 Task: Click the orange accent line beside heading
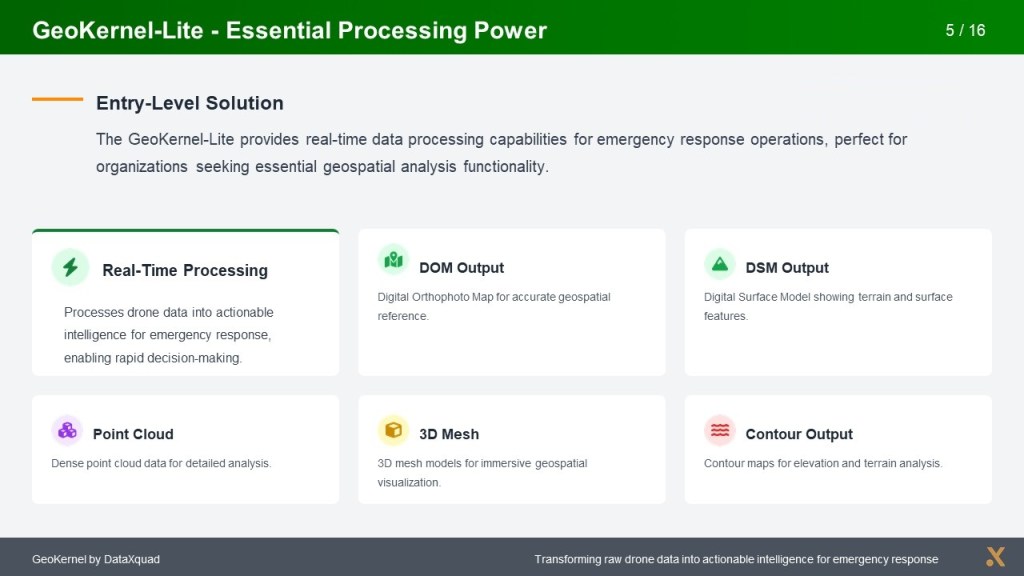tap(57, 99)
